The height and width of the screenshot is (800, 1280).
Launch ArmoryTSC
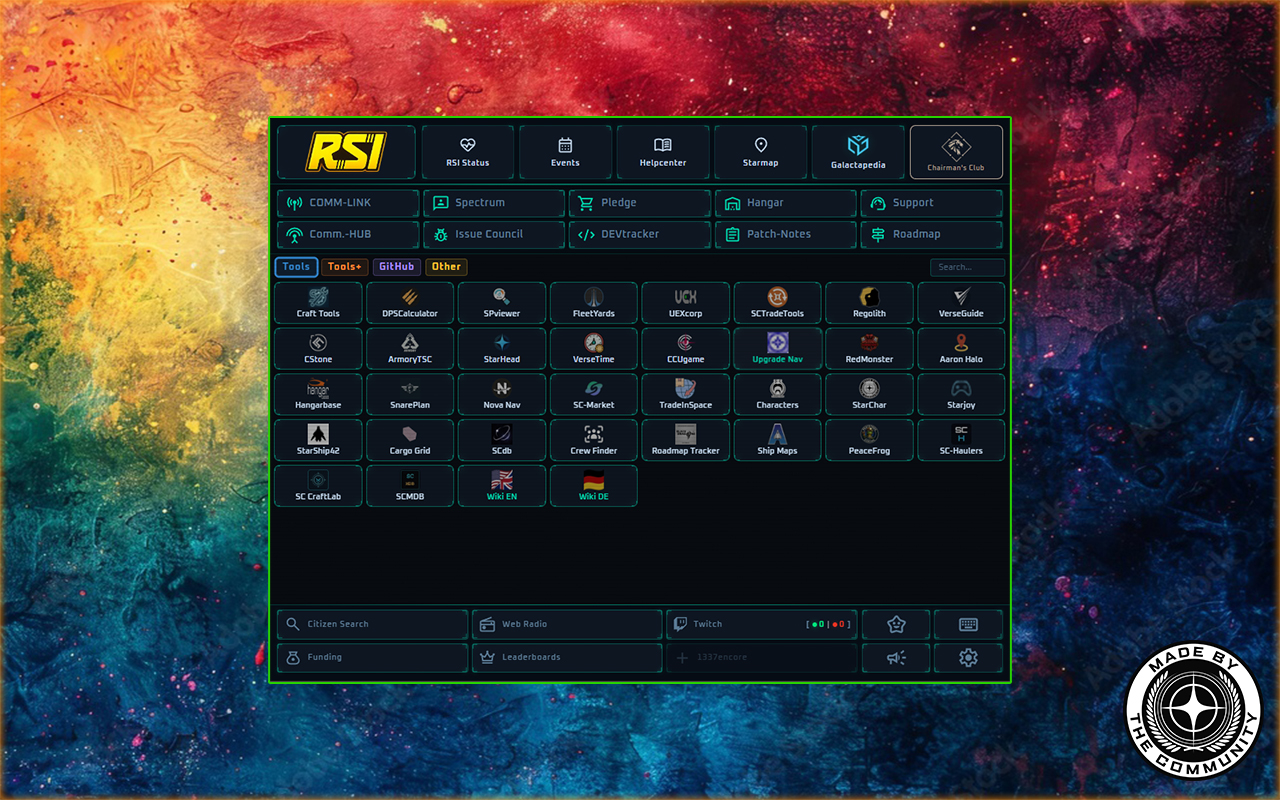click(410, 349)
